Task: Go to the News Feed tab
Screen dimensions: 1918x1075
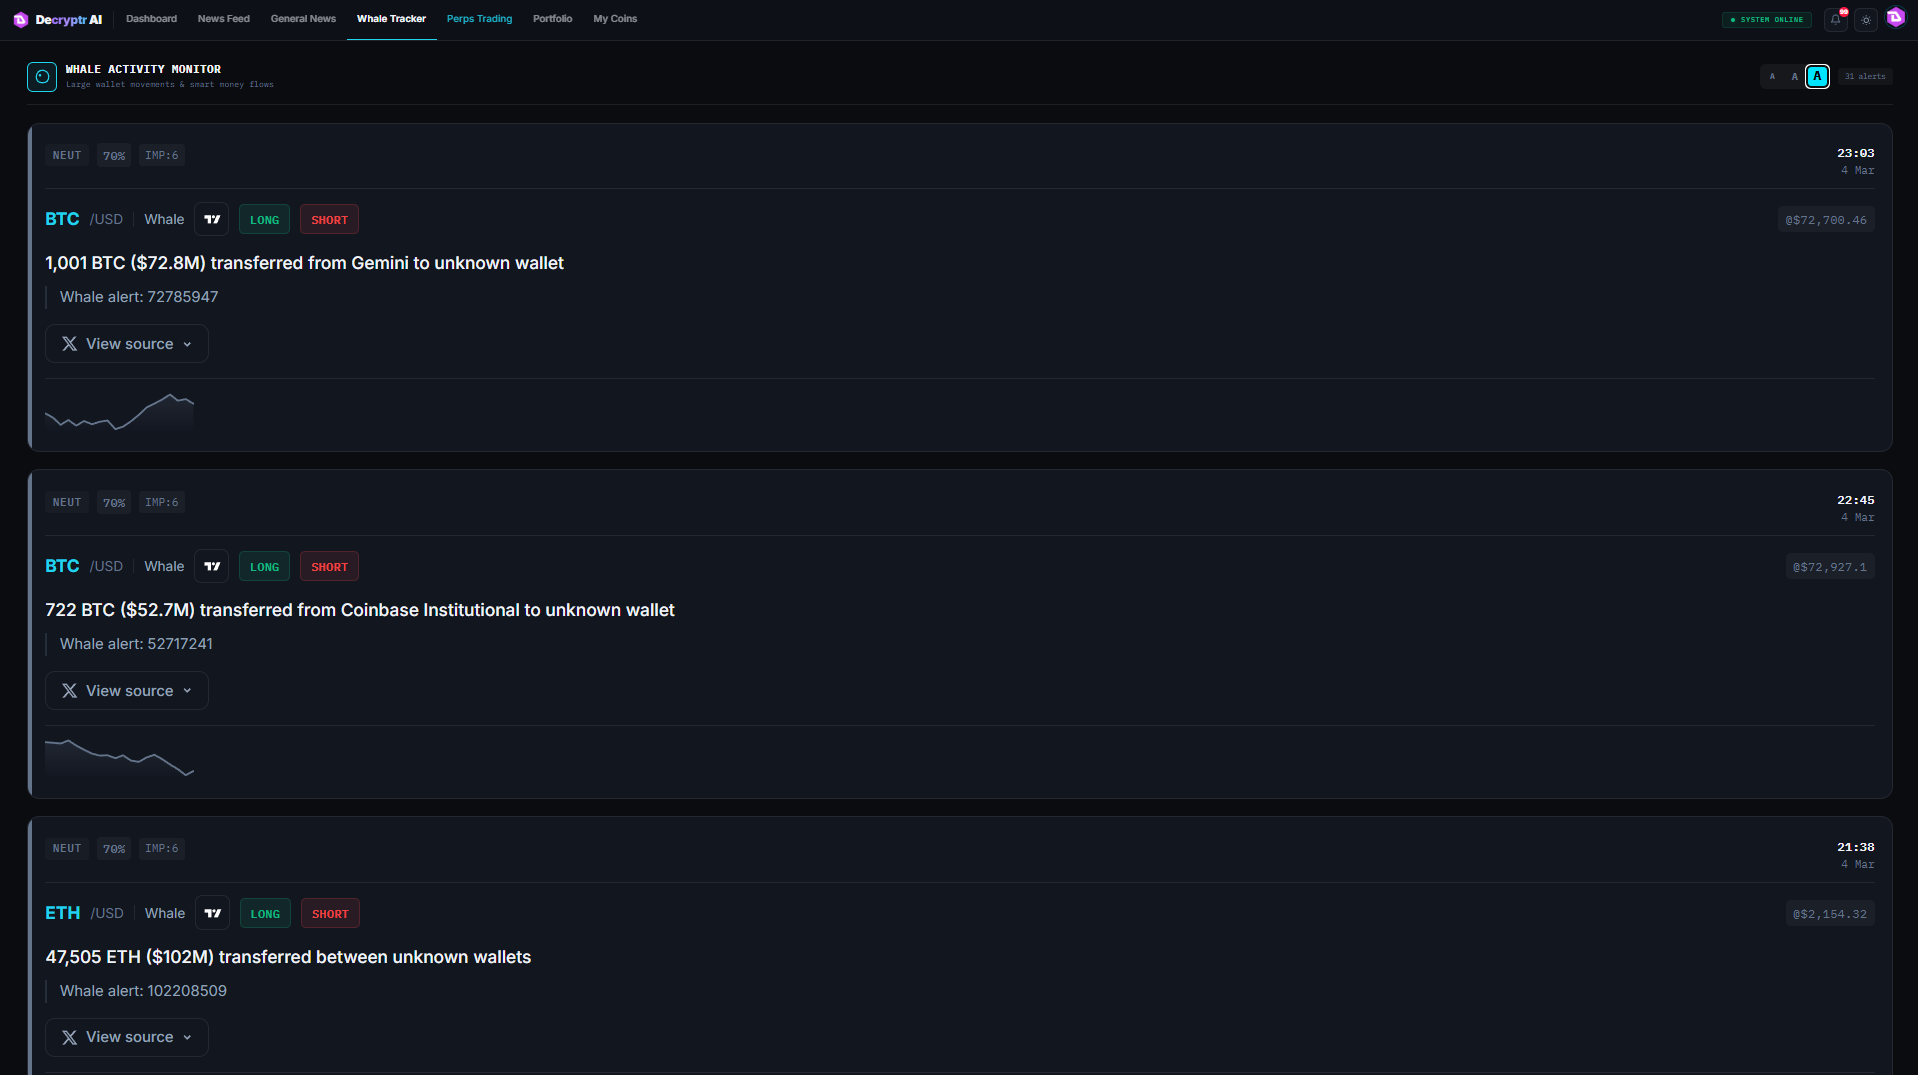Action: [223, 19]
